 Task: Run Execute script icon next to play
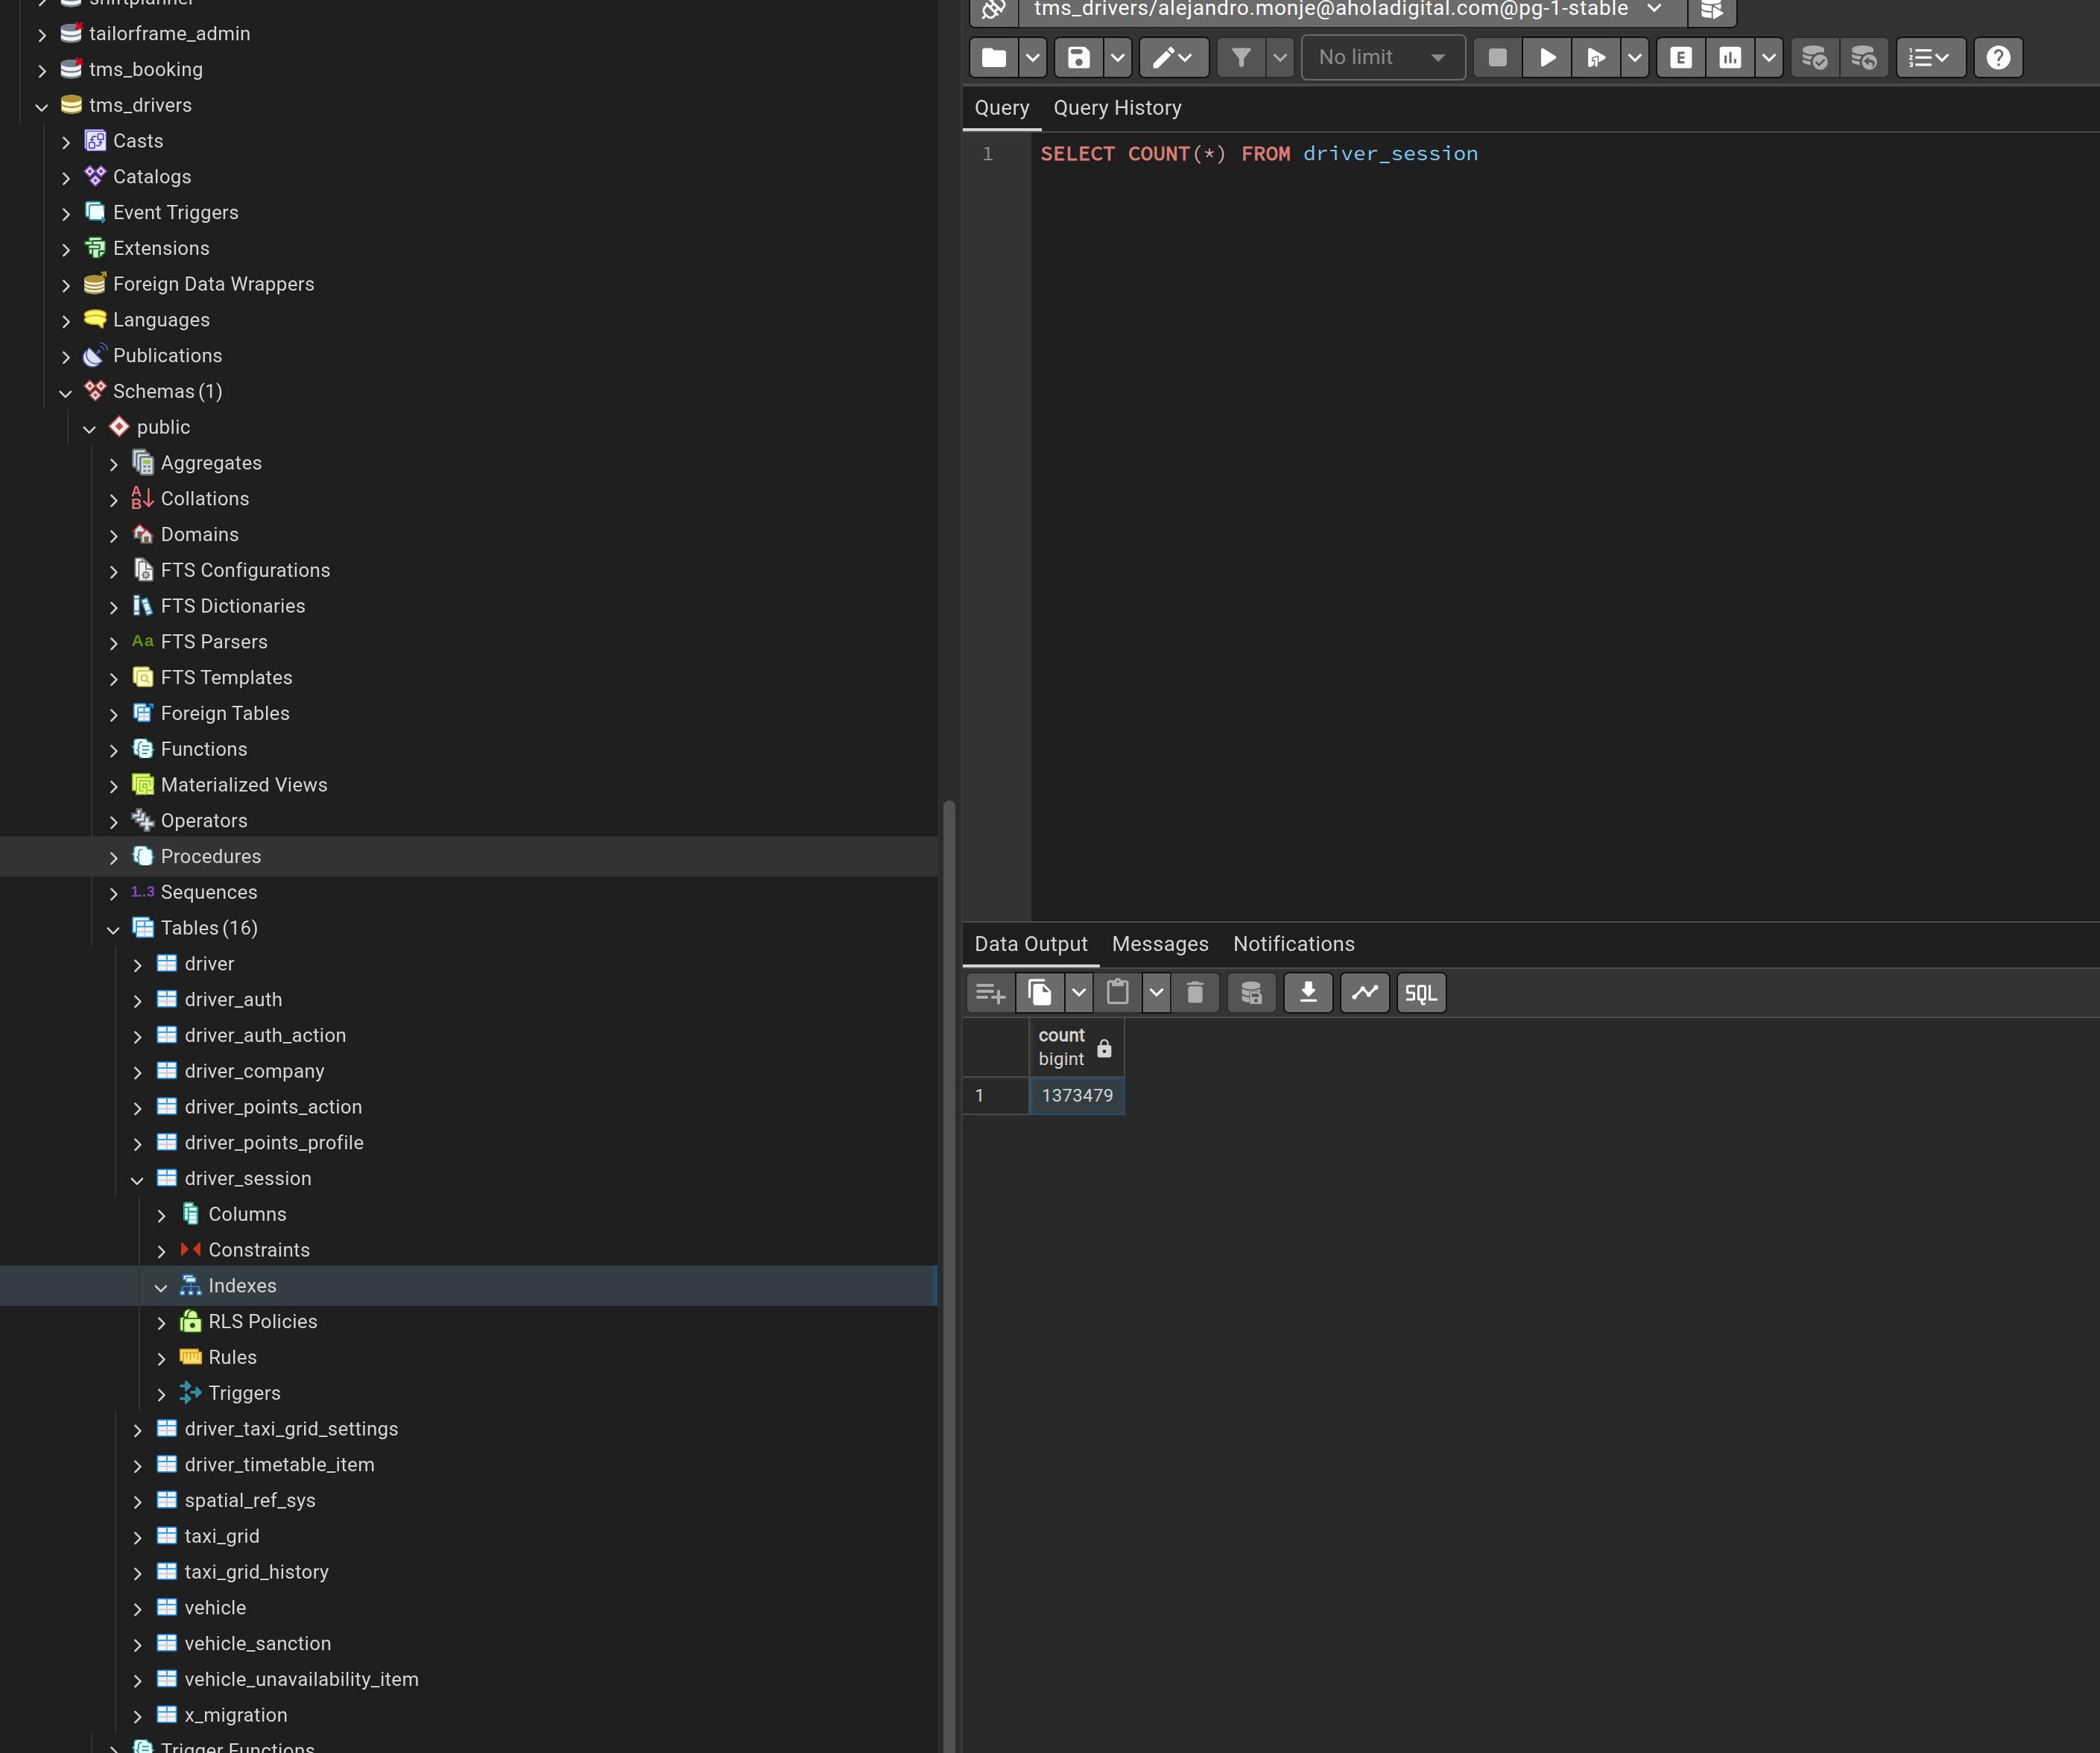(x=1596, y=58)
